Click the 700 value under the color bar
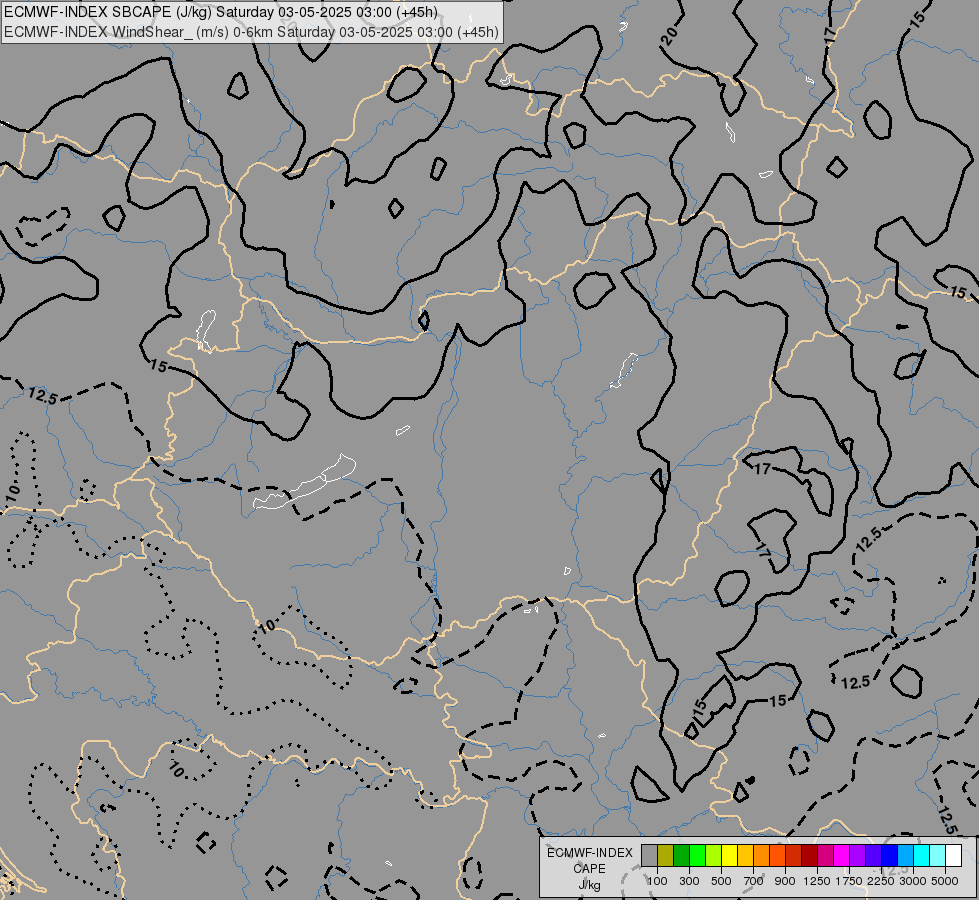979x900 pixels. click(753, 881)
